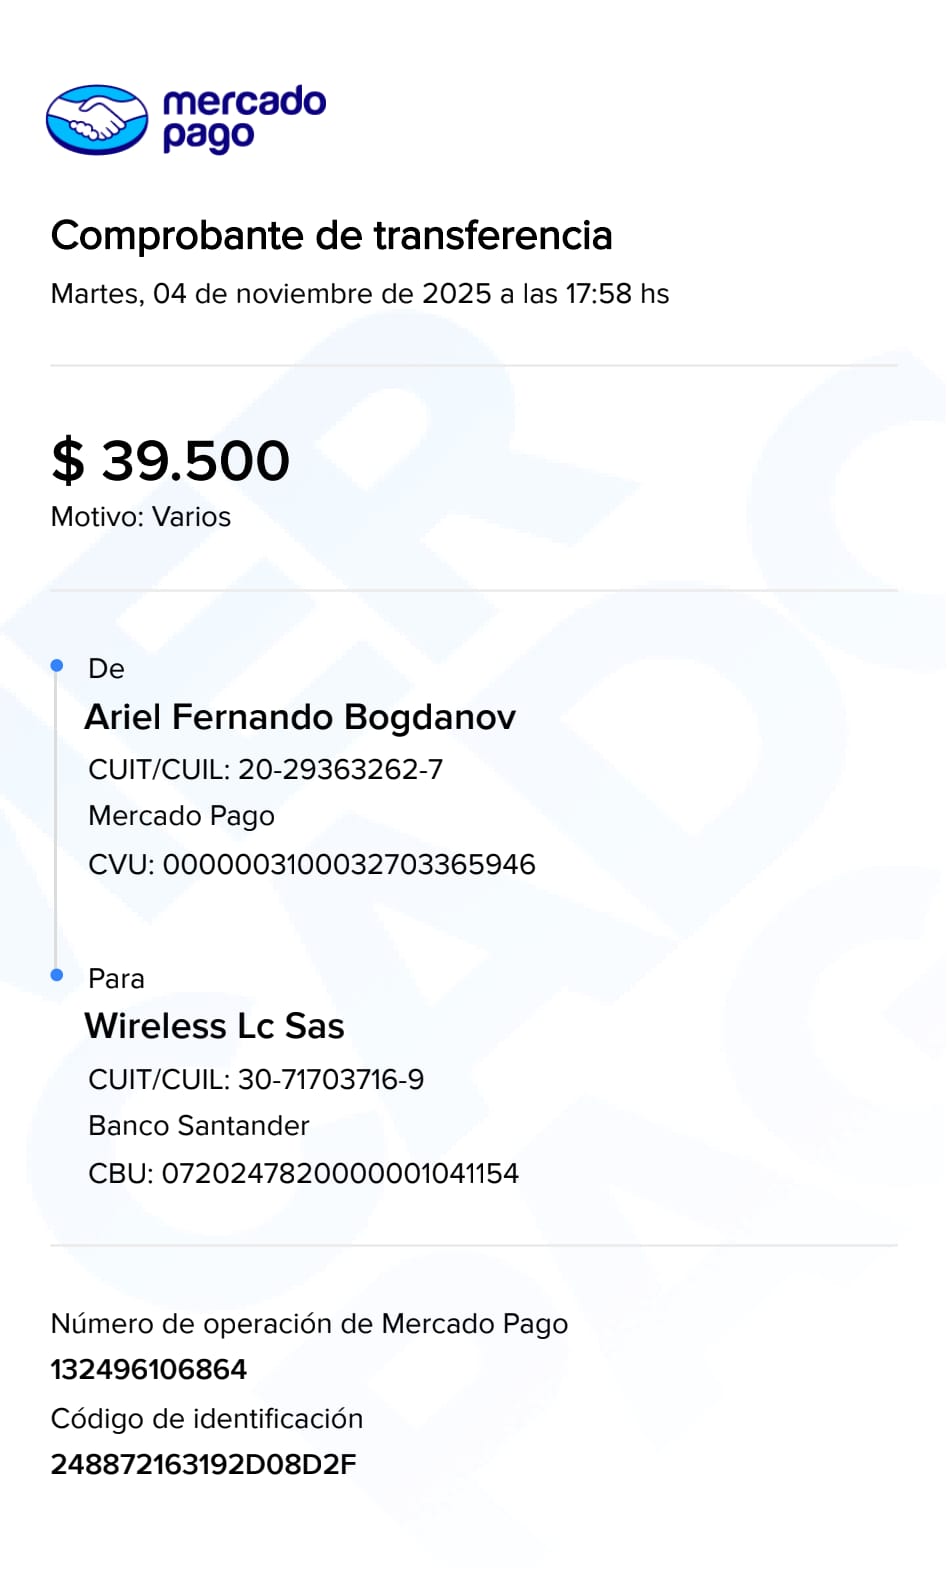Select the Motivo: Varios text
The height and width of the screenshot is (1572, 947).
click(x=141, y=517)
